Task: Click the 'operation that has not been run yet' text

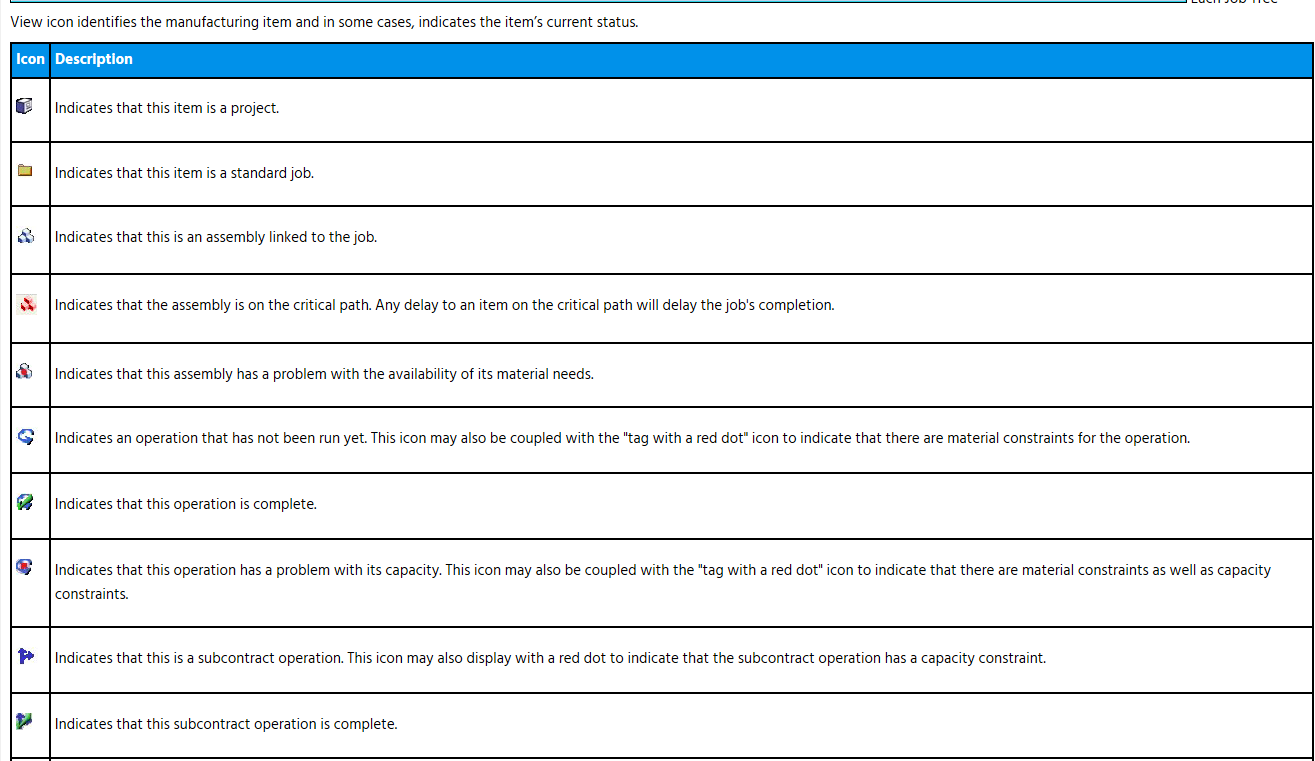Action: coord(622,438)
